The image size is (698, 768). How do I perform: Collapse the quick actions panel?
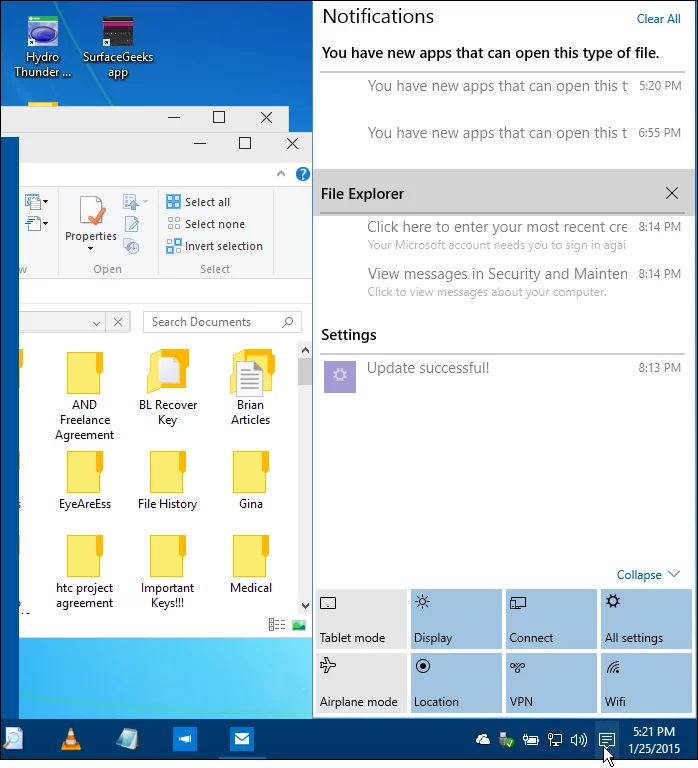(x=648, y=575)
